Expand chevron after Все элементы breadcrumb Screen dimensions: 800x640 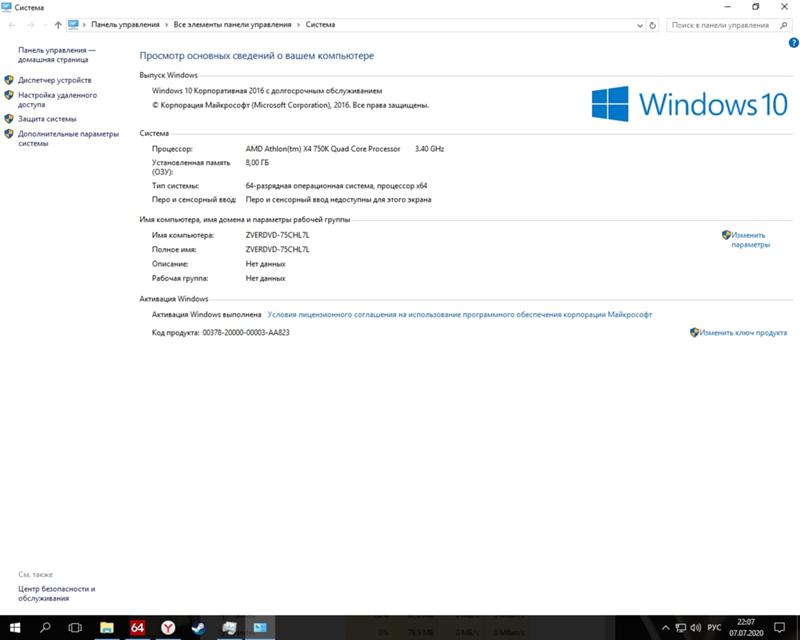[x=298, y=24]
